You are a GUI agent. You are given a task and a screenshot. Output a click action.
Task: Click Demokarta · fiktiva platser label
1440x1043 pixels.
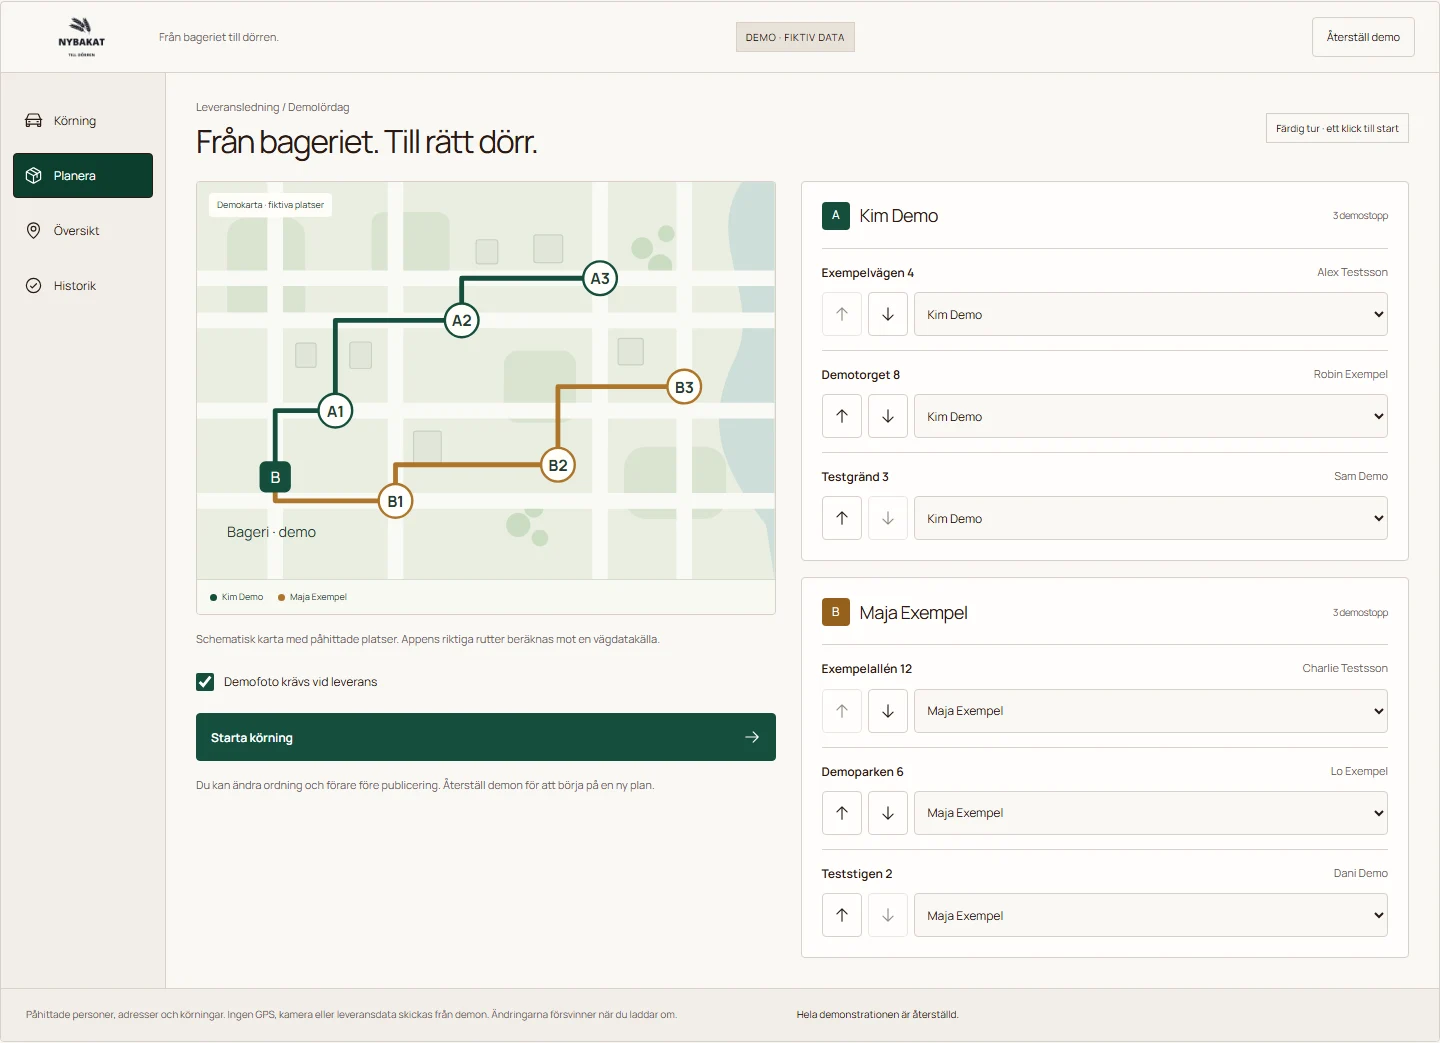point(270,205)
